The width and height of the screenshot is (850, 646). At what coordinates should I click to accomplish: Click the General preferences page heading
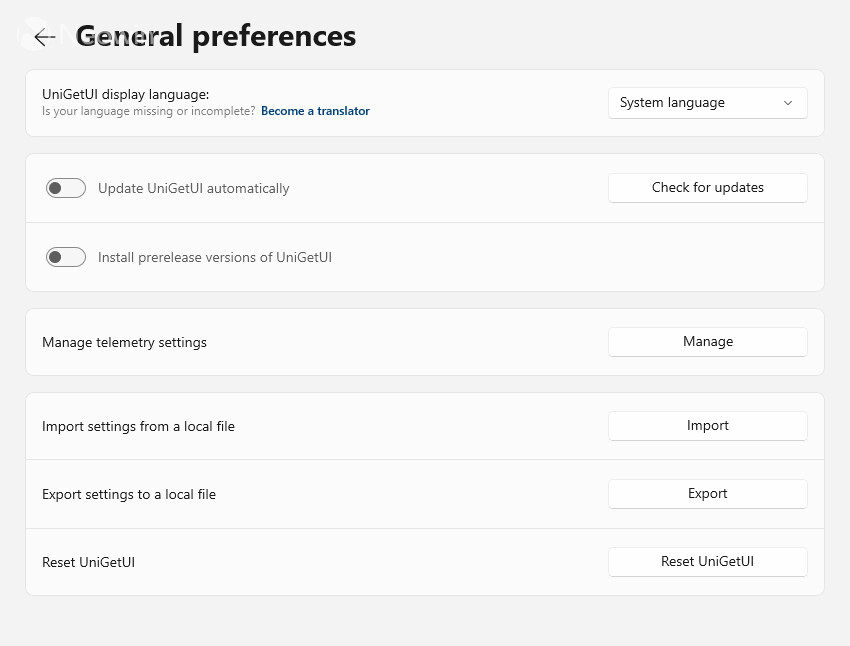(x=215, y=36)
